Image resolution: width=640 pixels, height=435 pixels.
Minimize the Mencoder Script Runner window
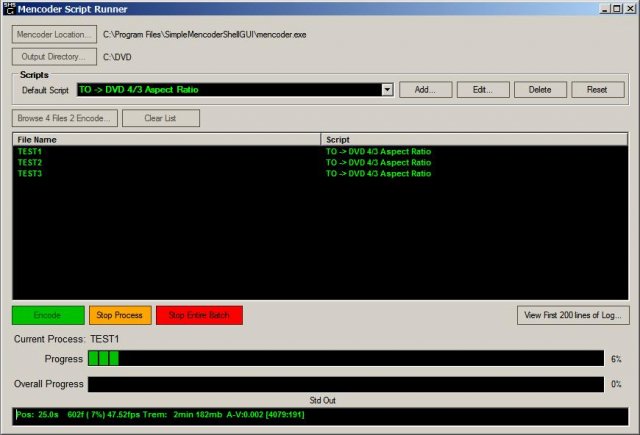605,9
